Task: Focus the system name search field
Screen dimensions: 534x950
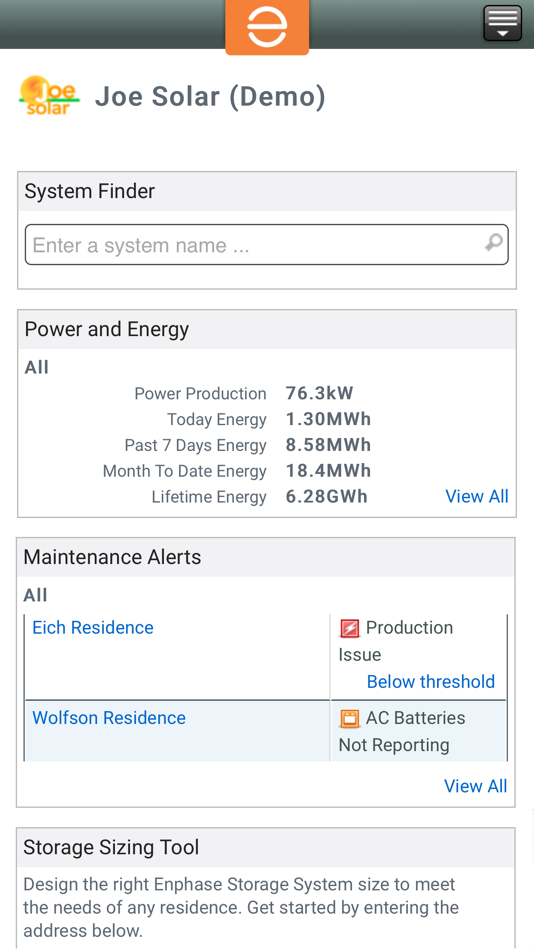Action: (267, 245)
